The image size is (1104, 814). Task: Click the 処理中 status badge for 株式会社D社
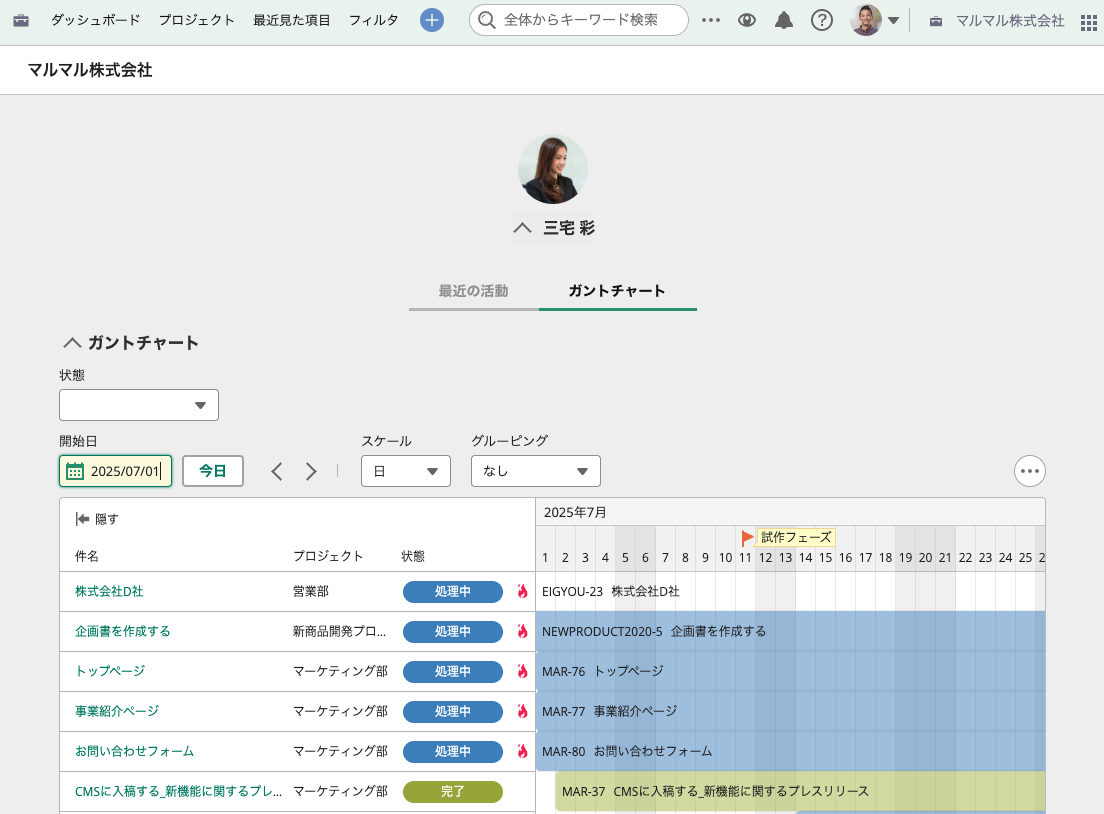pyautogui.click(x=453, y=591)
